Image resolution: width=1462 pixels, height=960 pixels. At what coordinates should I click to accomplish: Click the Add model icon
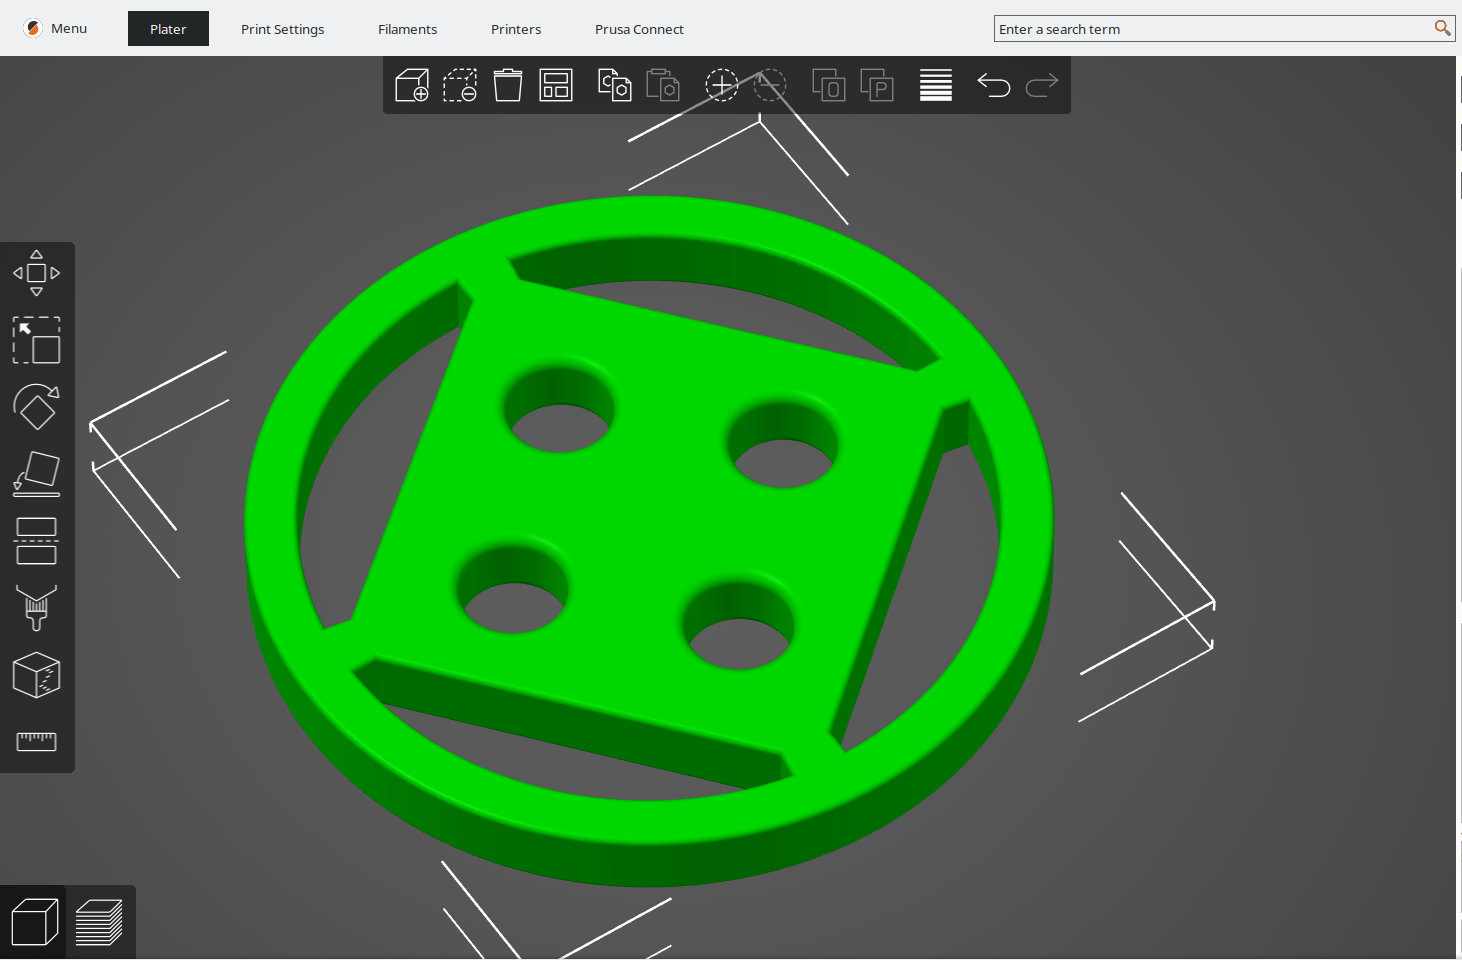(x=412, y=86)
